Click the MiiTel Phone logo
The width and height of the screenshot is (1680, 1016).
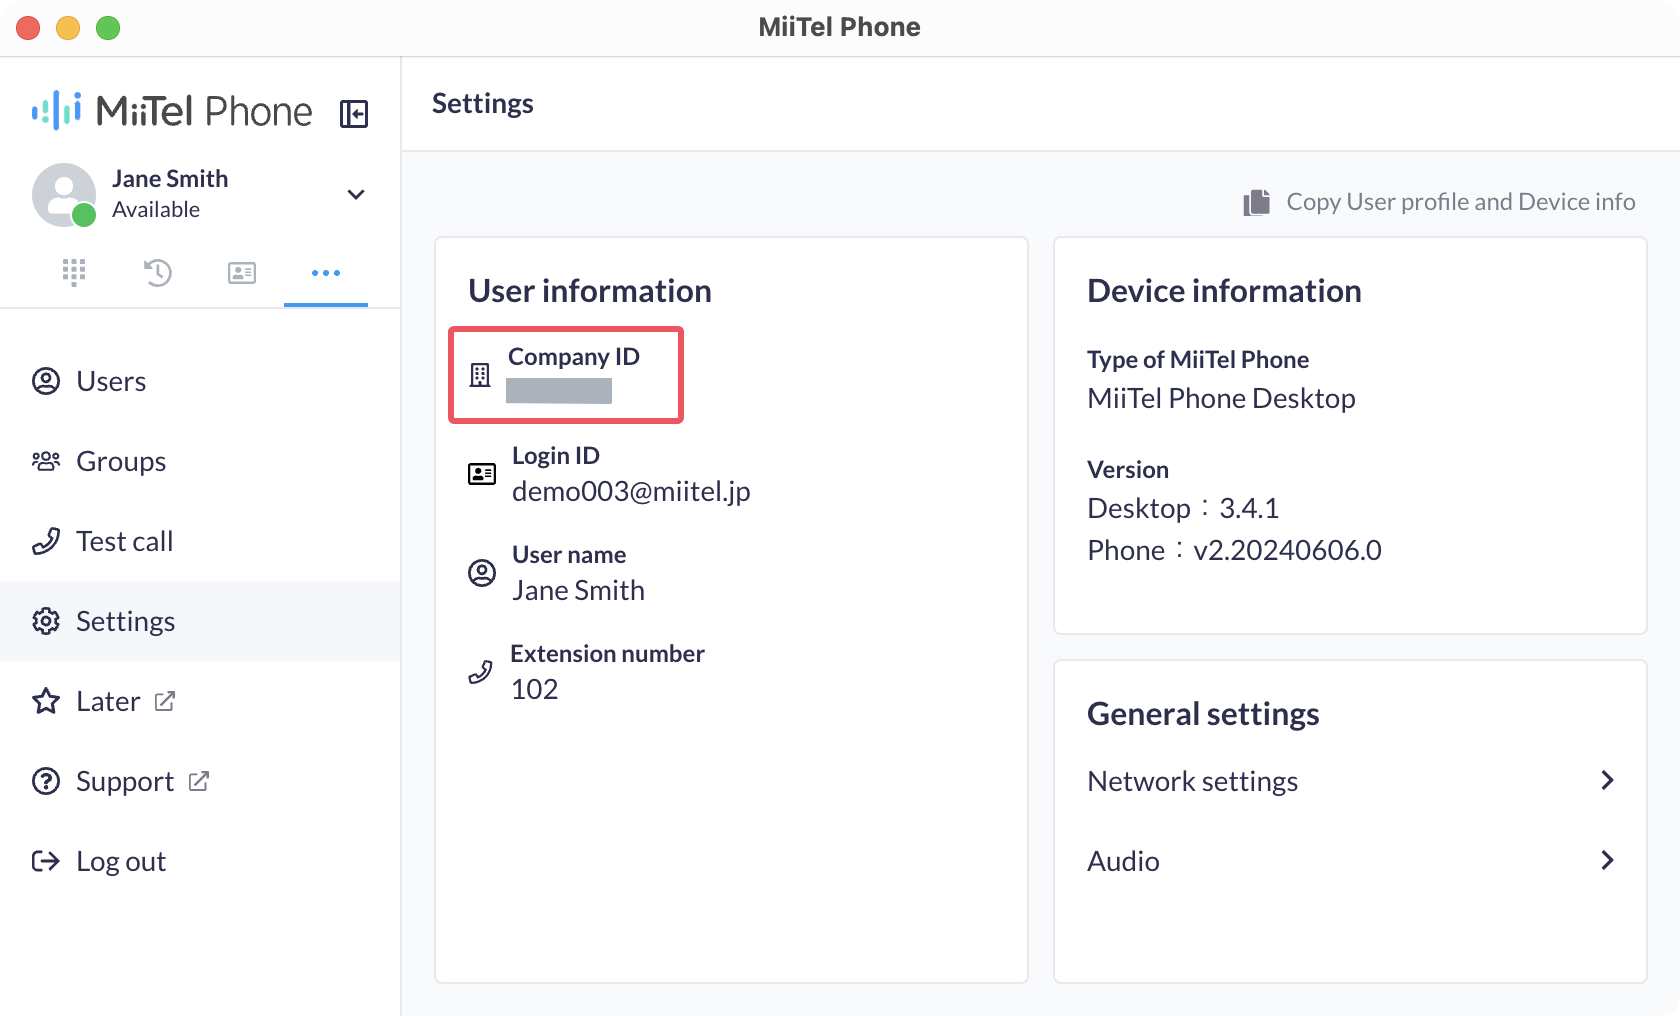pyautogui.click(x=172, y=111)
